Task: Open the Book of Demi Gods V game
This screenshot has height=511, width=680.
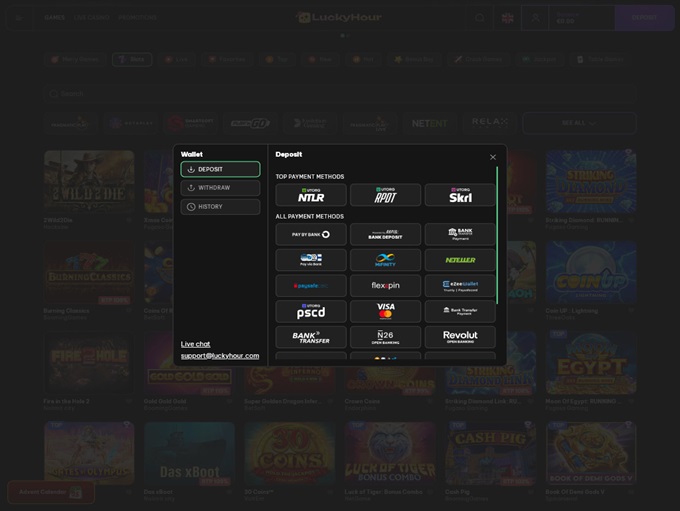Action: [x=591, y=454]
